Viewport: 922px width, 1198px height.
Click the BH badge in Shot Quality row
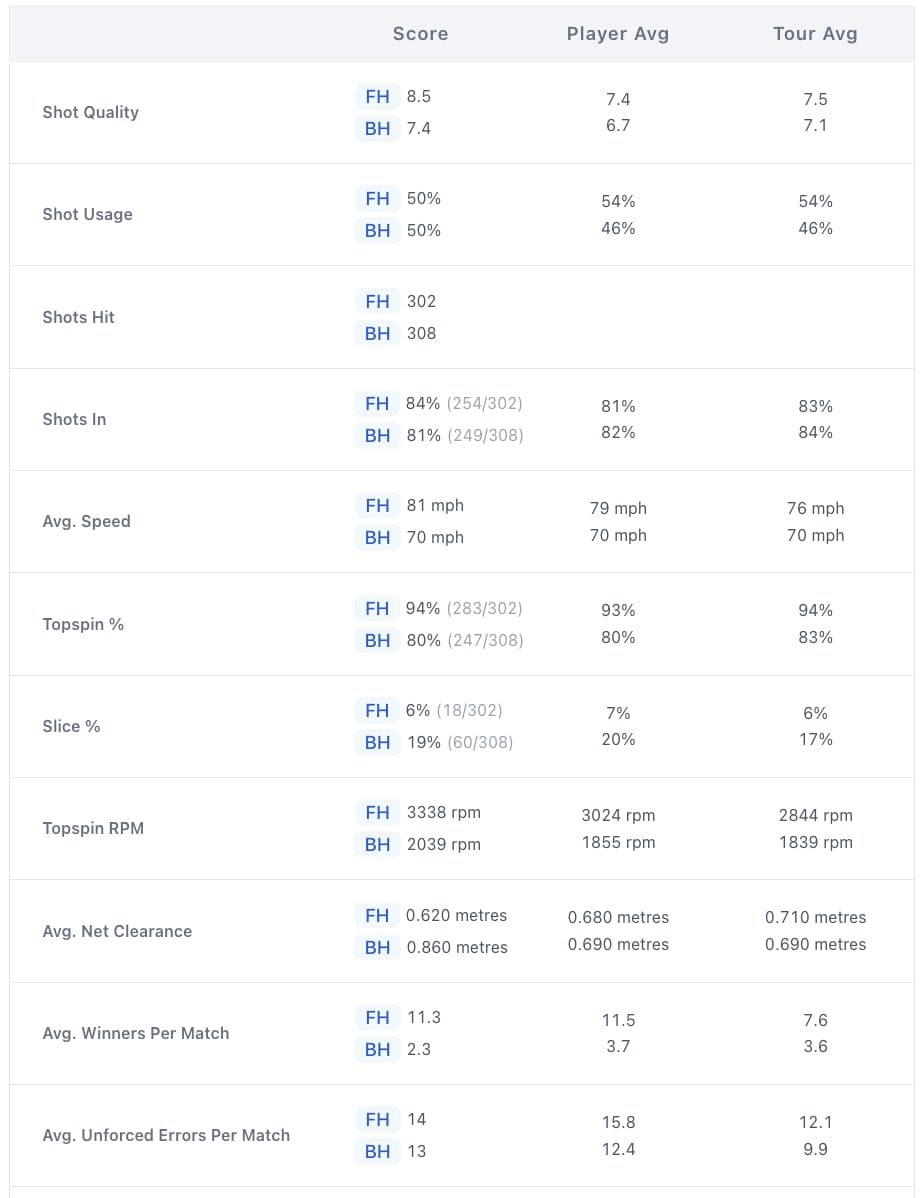click(x=377, y=128)
